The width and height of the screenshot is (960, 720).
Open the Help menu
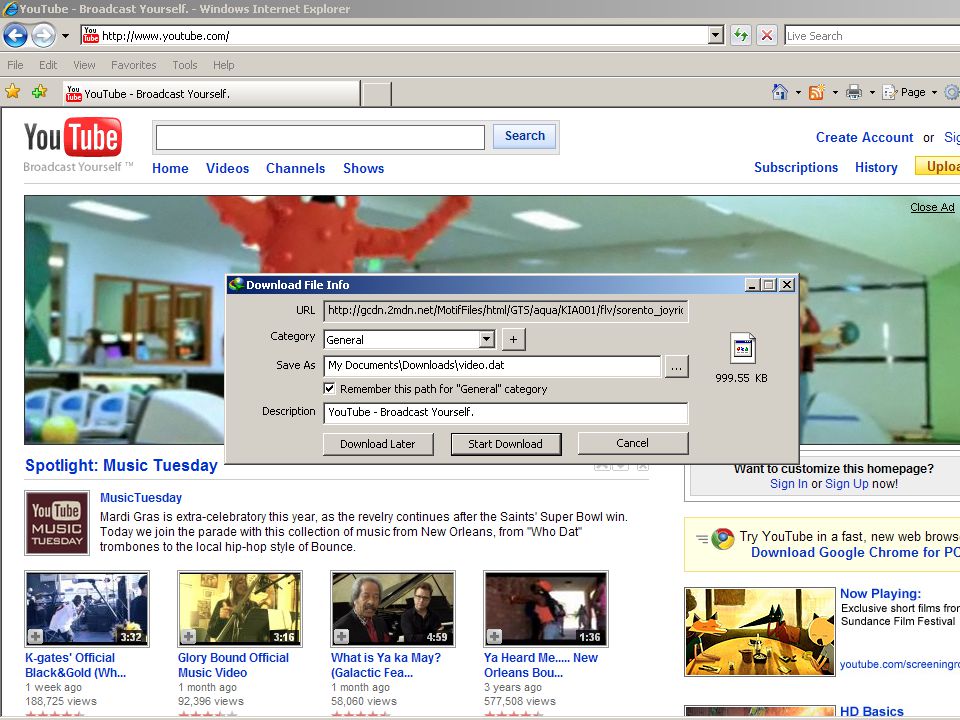pyautogui.click(x=223, y=65)
